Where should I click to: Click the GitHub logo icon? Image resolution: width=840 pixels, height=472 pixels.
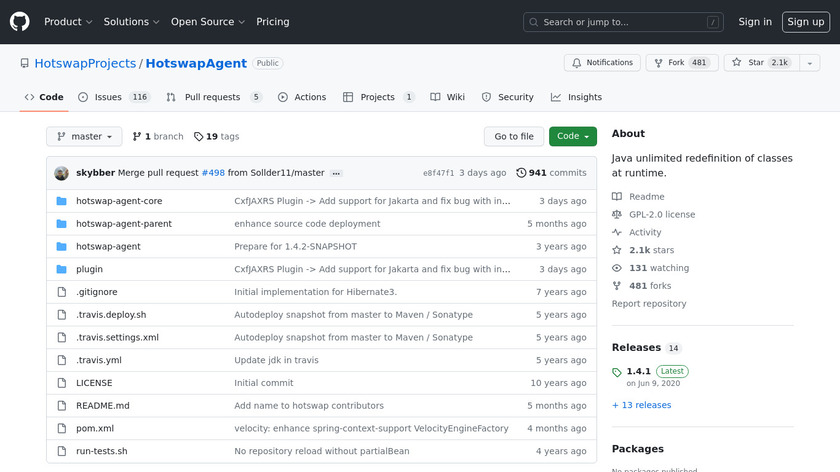point(20,22)
